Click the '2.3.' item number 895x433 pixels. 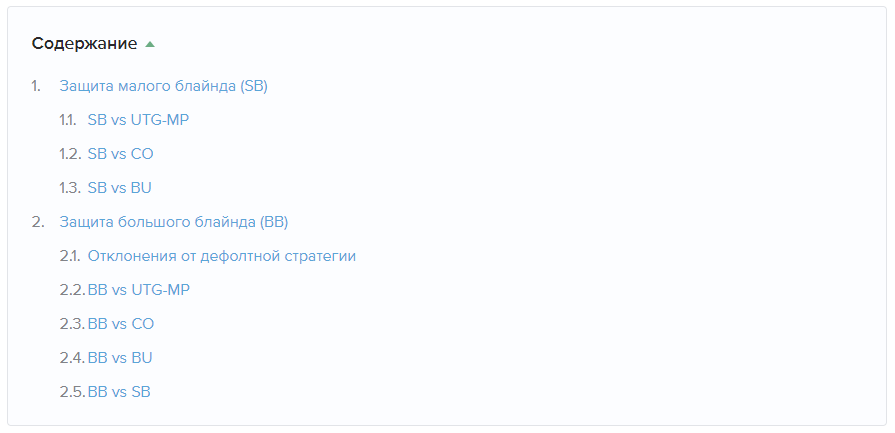click(x=72, y=324)
